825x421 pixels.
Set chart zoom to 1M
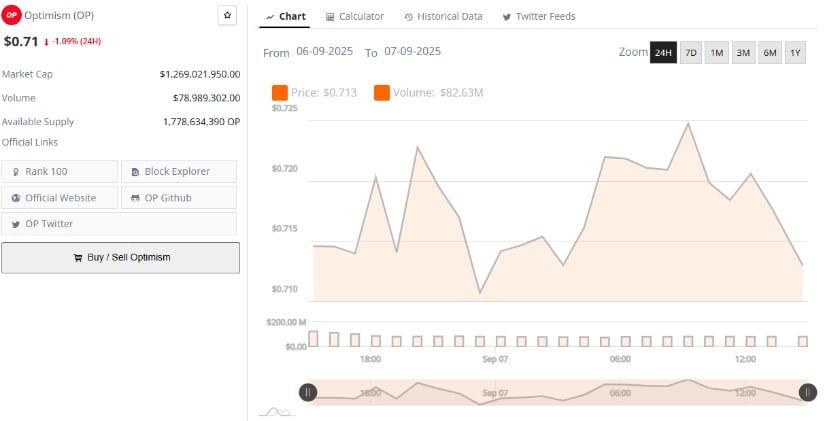click(x=717, y=53)
